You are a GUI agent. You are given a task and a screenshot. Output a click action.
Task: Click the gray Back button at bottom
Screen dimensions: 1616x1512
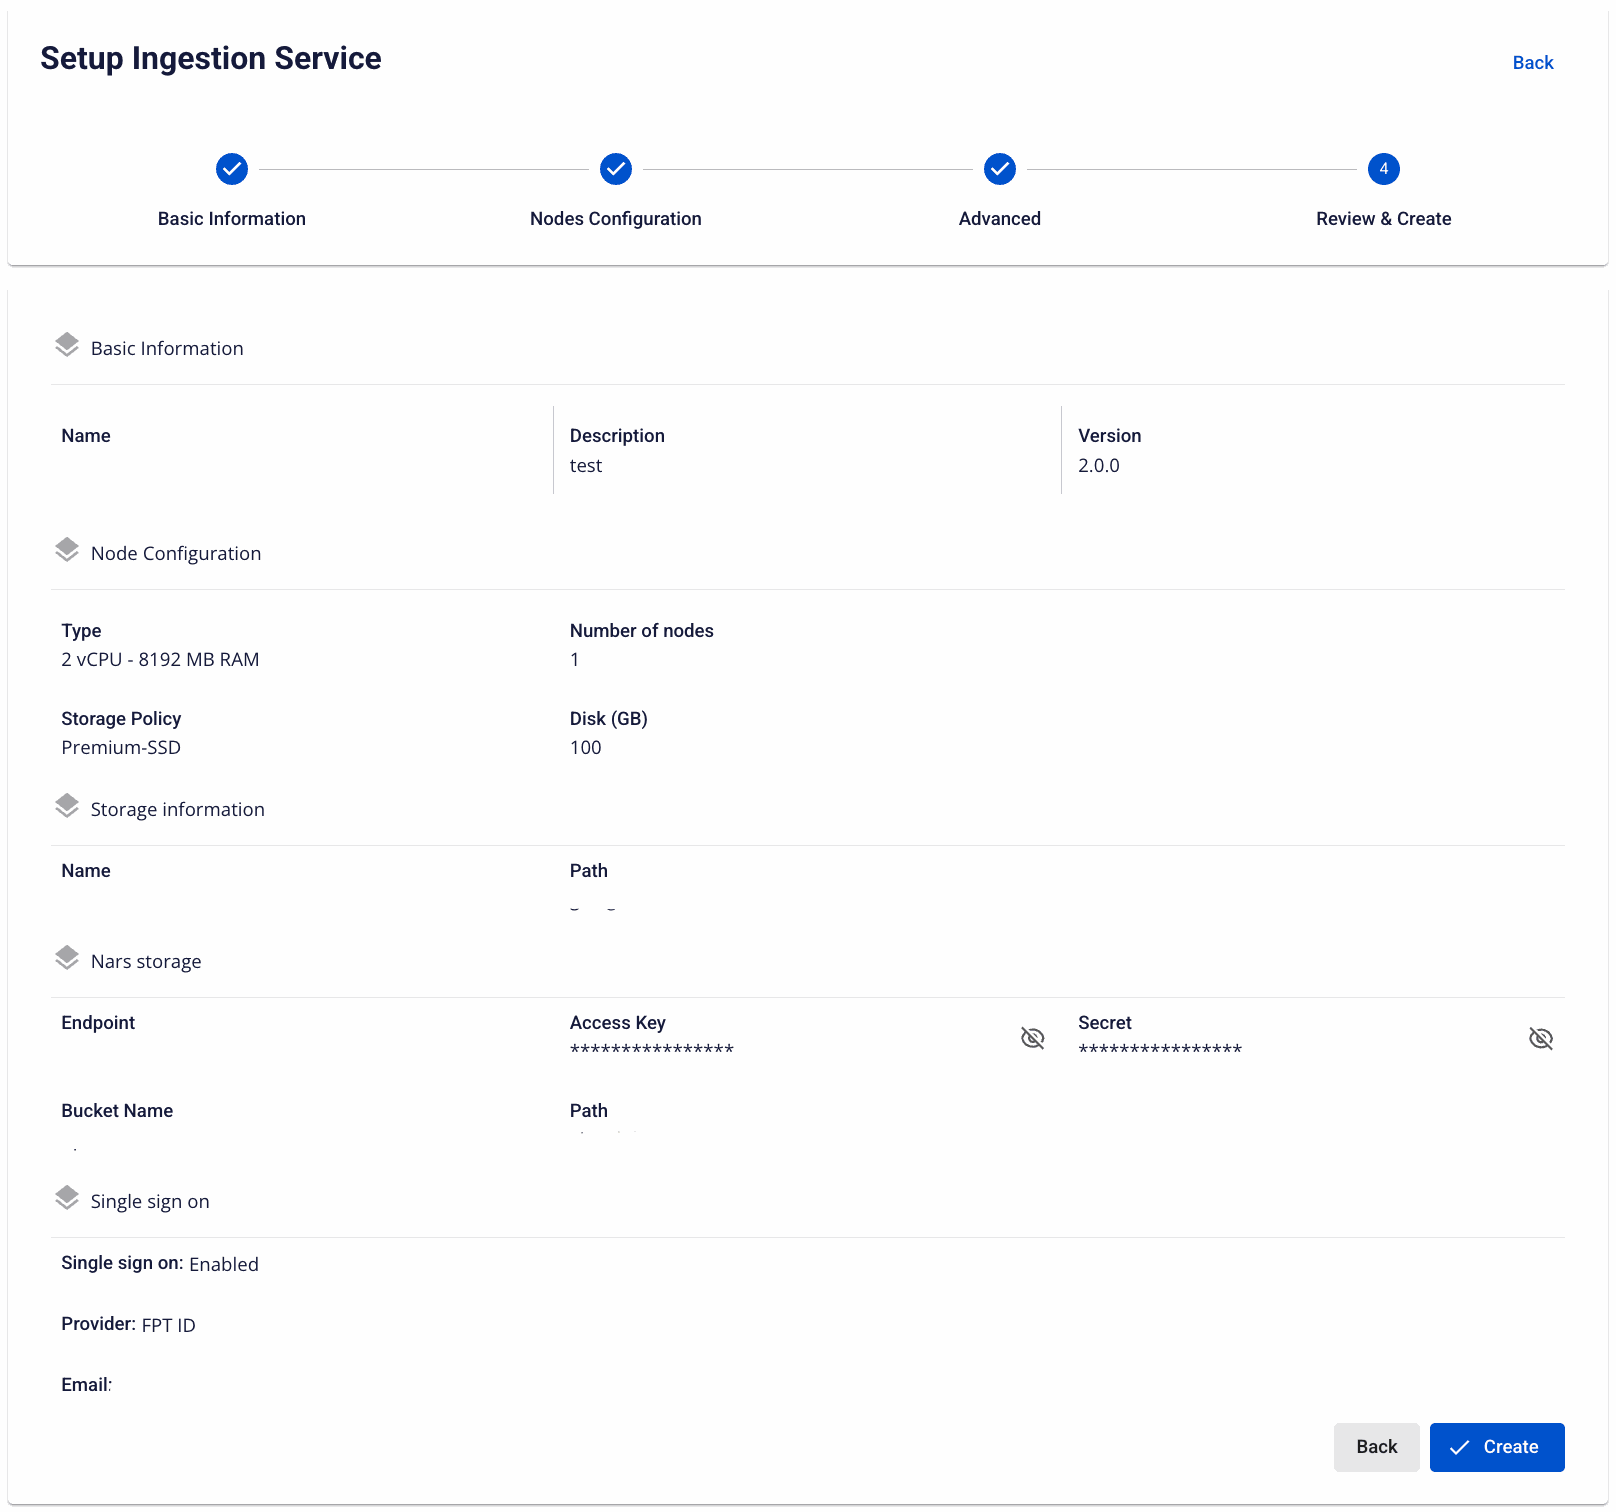[x=1377, y=1447]
